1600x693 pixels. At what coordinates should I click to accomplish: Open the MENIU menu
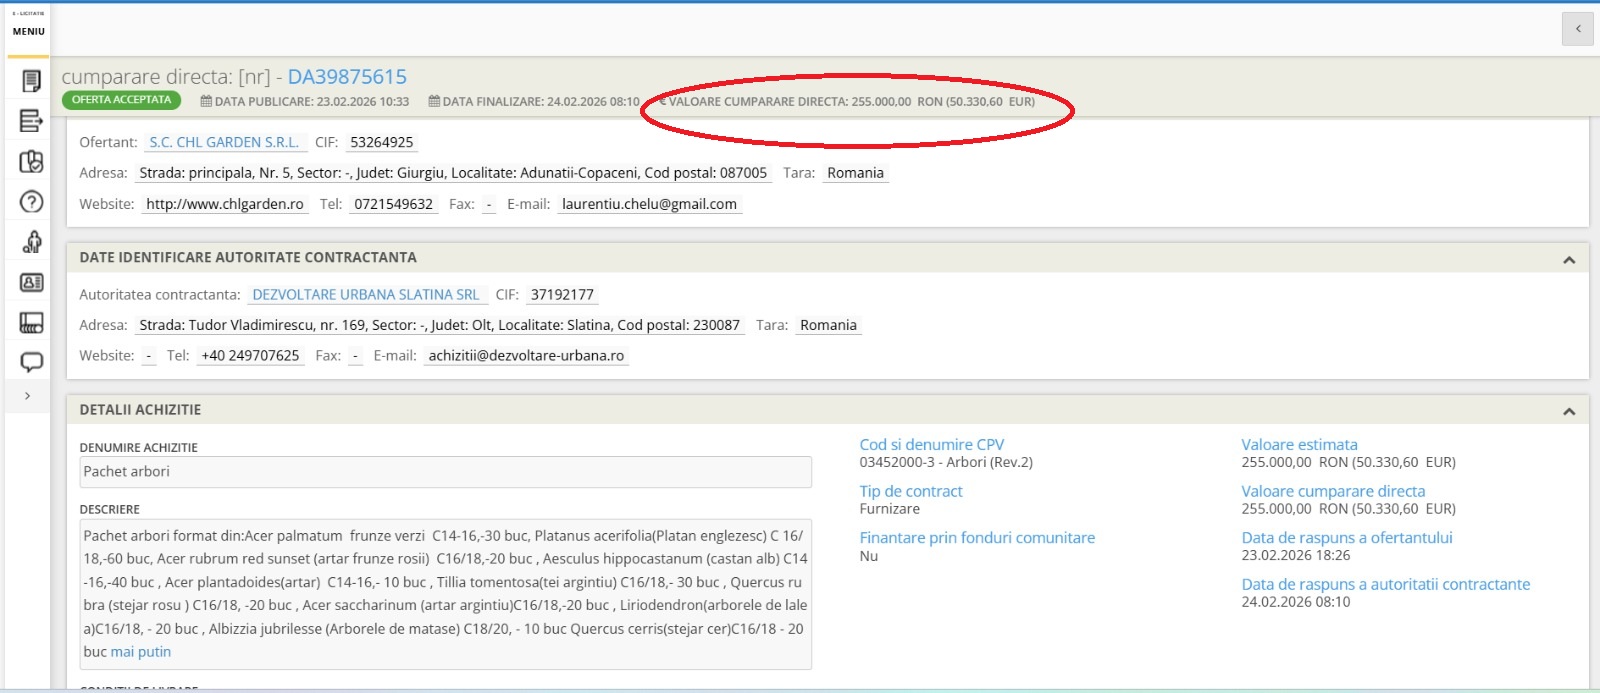28,31
